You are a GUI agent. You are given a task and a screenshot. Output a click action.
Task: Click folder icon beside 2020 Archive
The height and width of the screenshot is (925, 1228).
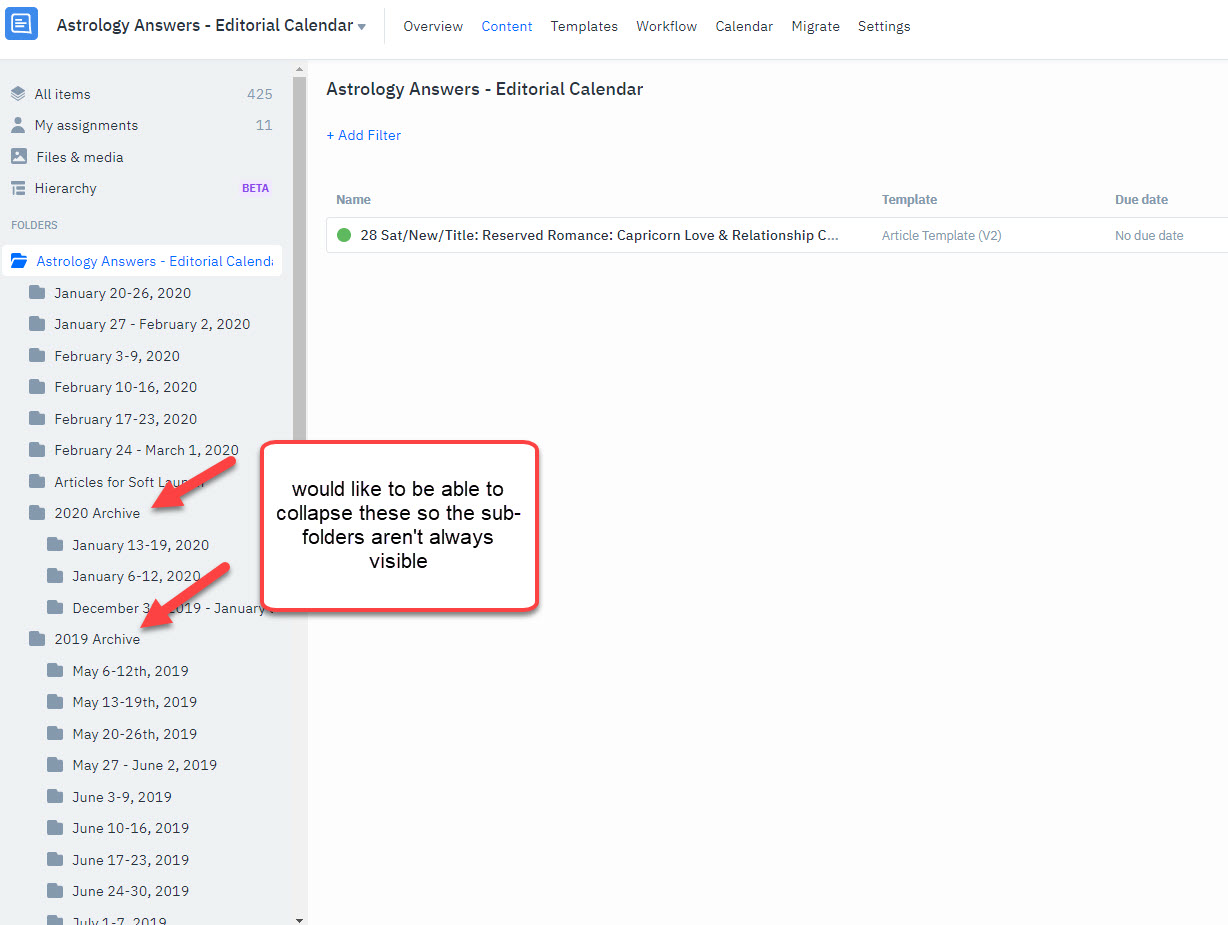pyautogui.click(x=37, y=513)
